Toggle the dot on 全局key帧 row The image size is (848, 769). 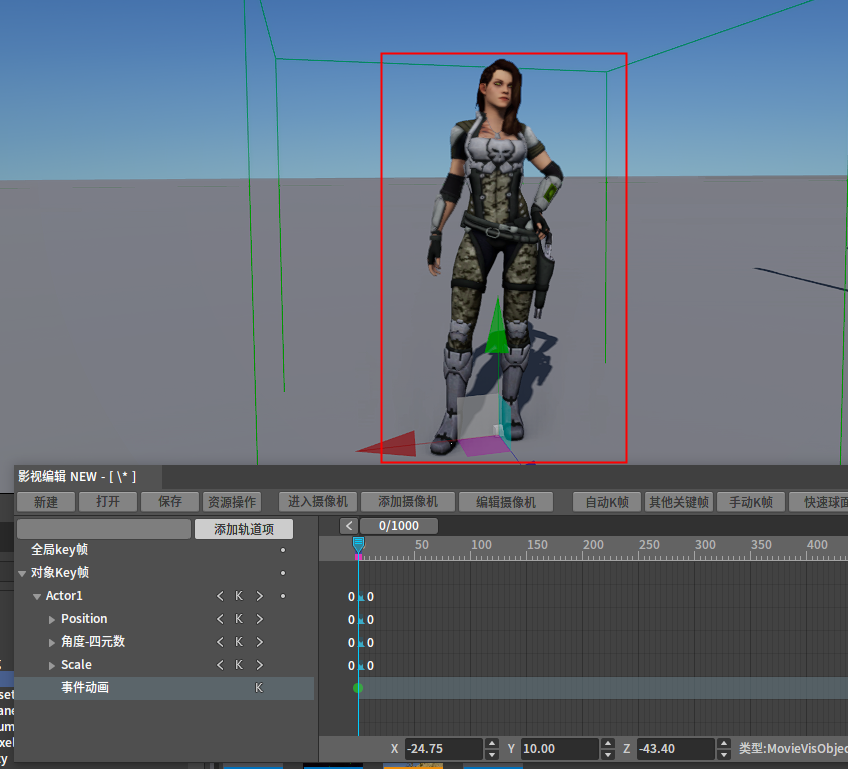tap(283, 550)
